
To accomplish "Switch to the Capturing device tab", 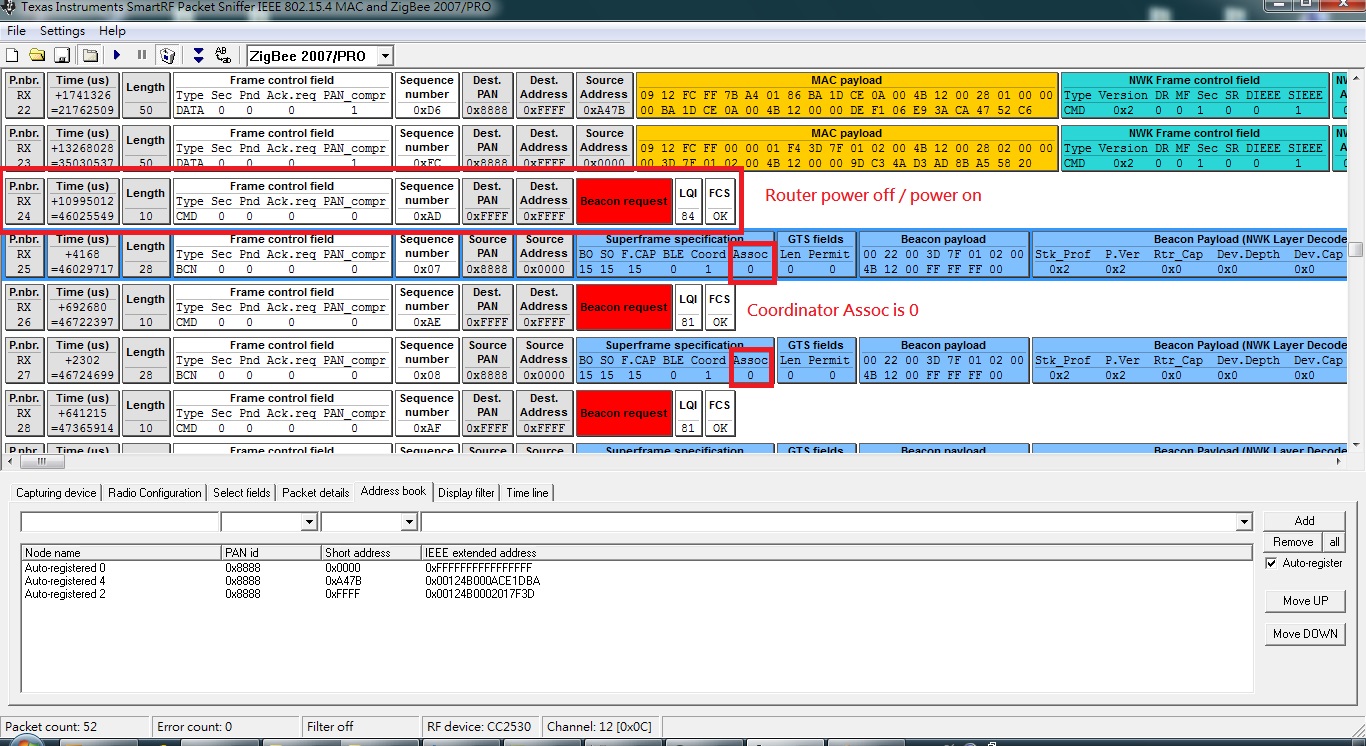I will point(57,493).
